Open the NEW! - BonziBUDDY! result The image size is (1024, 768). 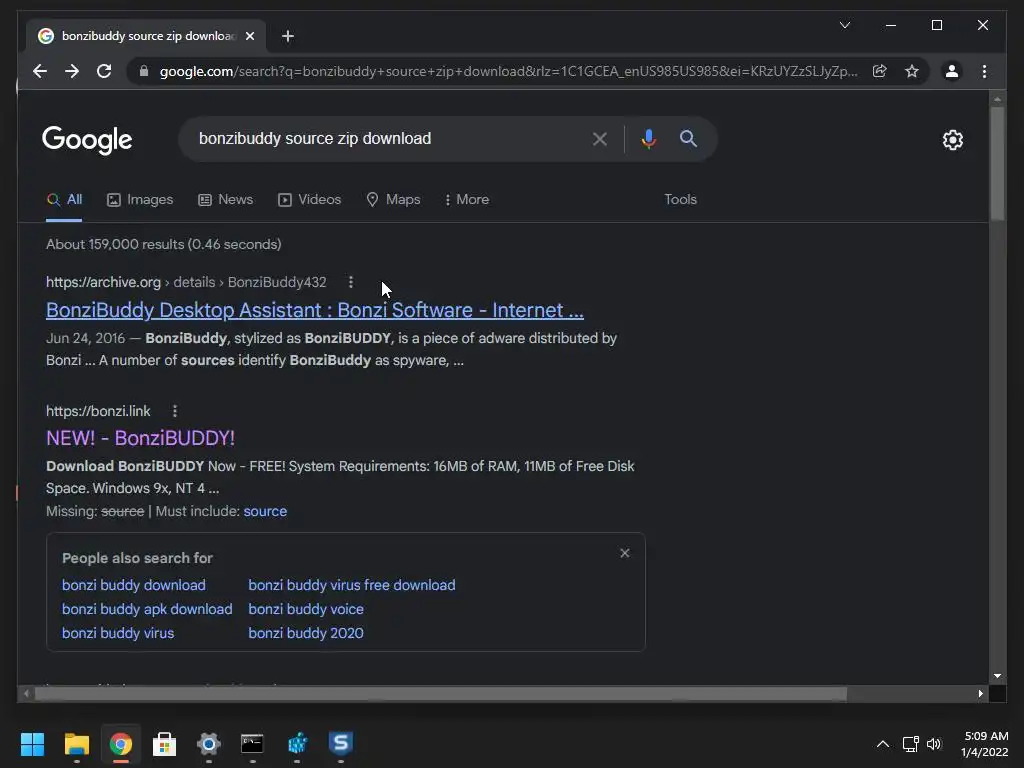[x=140, y=438]
